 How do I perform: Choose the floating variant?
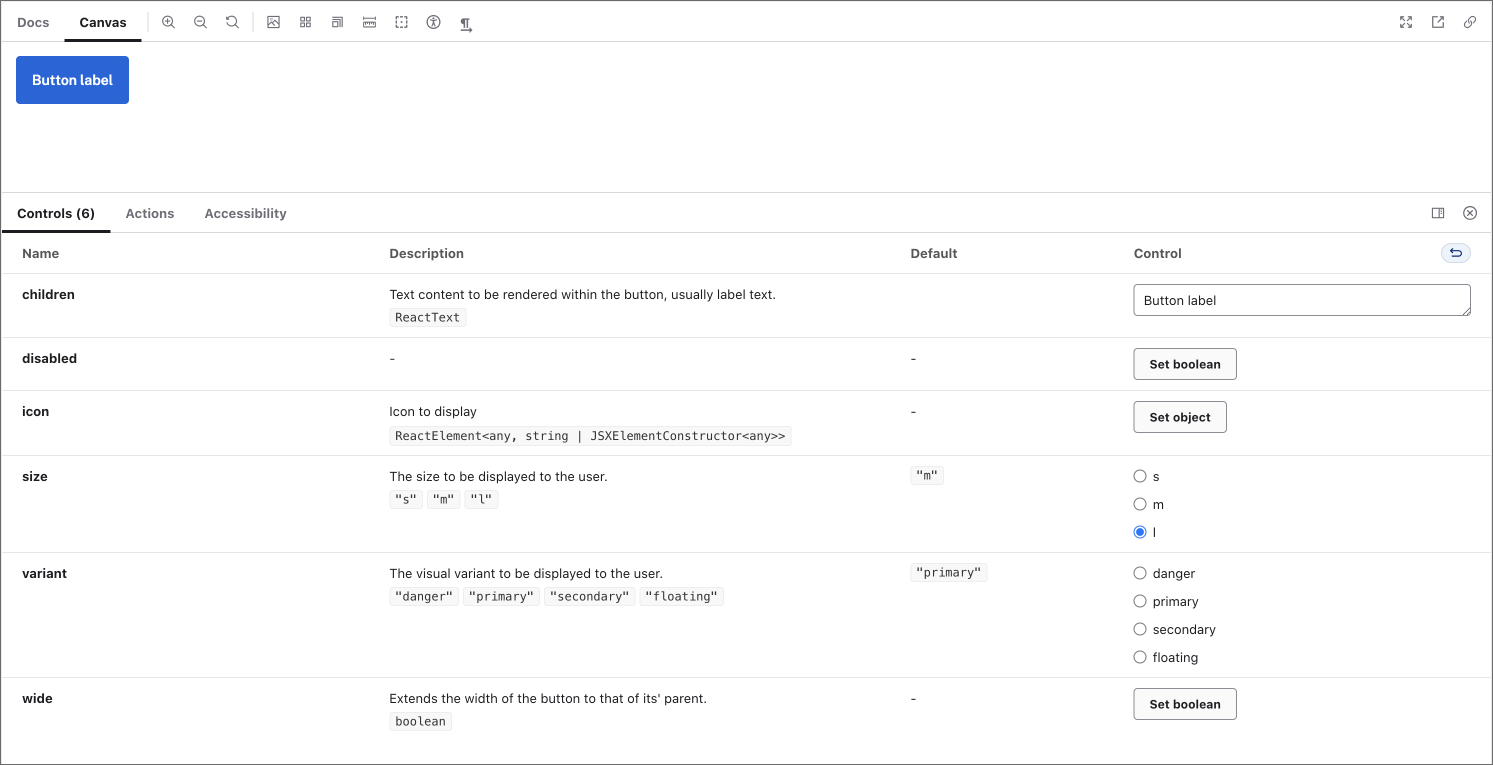pyautogui.click(x=1140, y=657)
